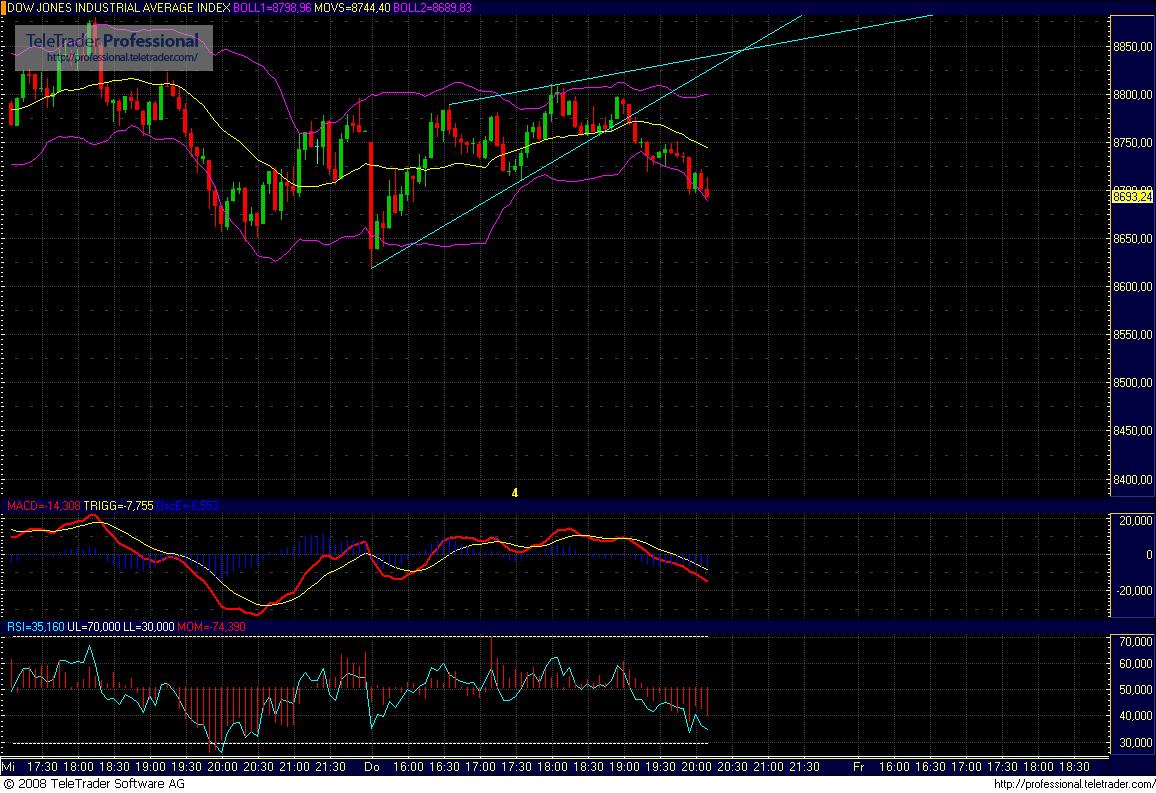The image size is (1156, 793).
Task: Click the MACD=-14,308 readout
Action: click(x=43, y=506)
